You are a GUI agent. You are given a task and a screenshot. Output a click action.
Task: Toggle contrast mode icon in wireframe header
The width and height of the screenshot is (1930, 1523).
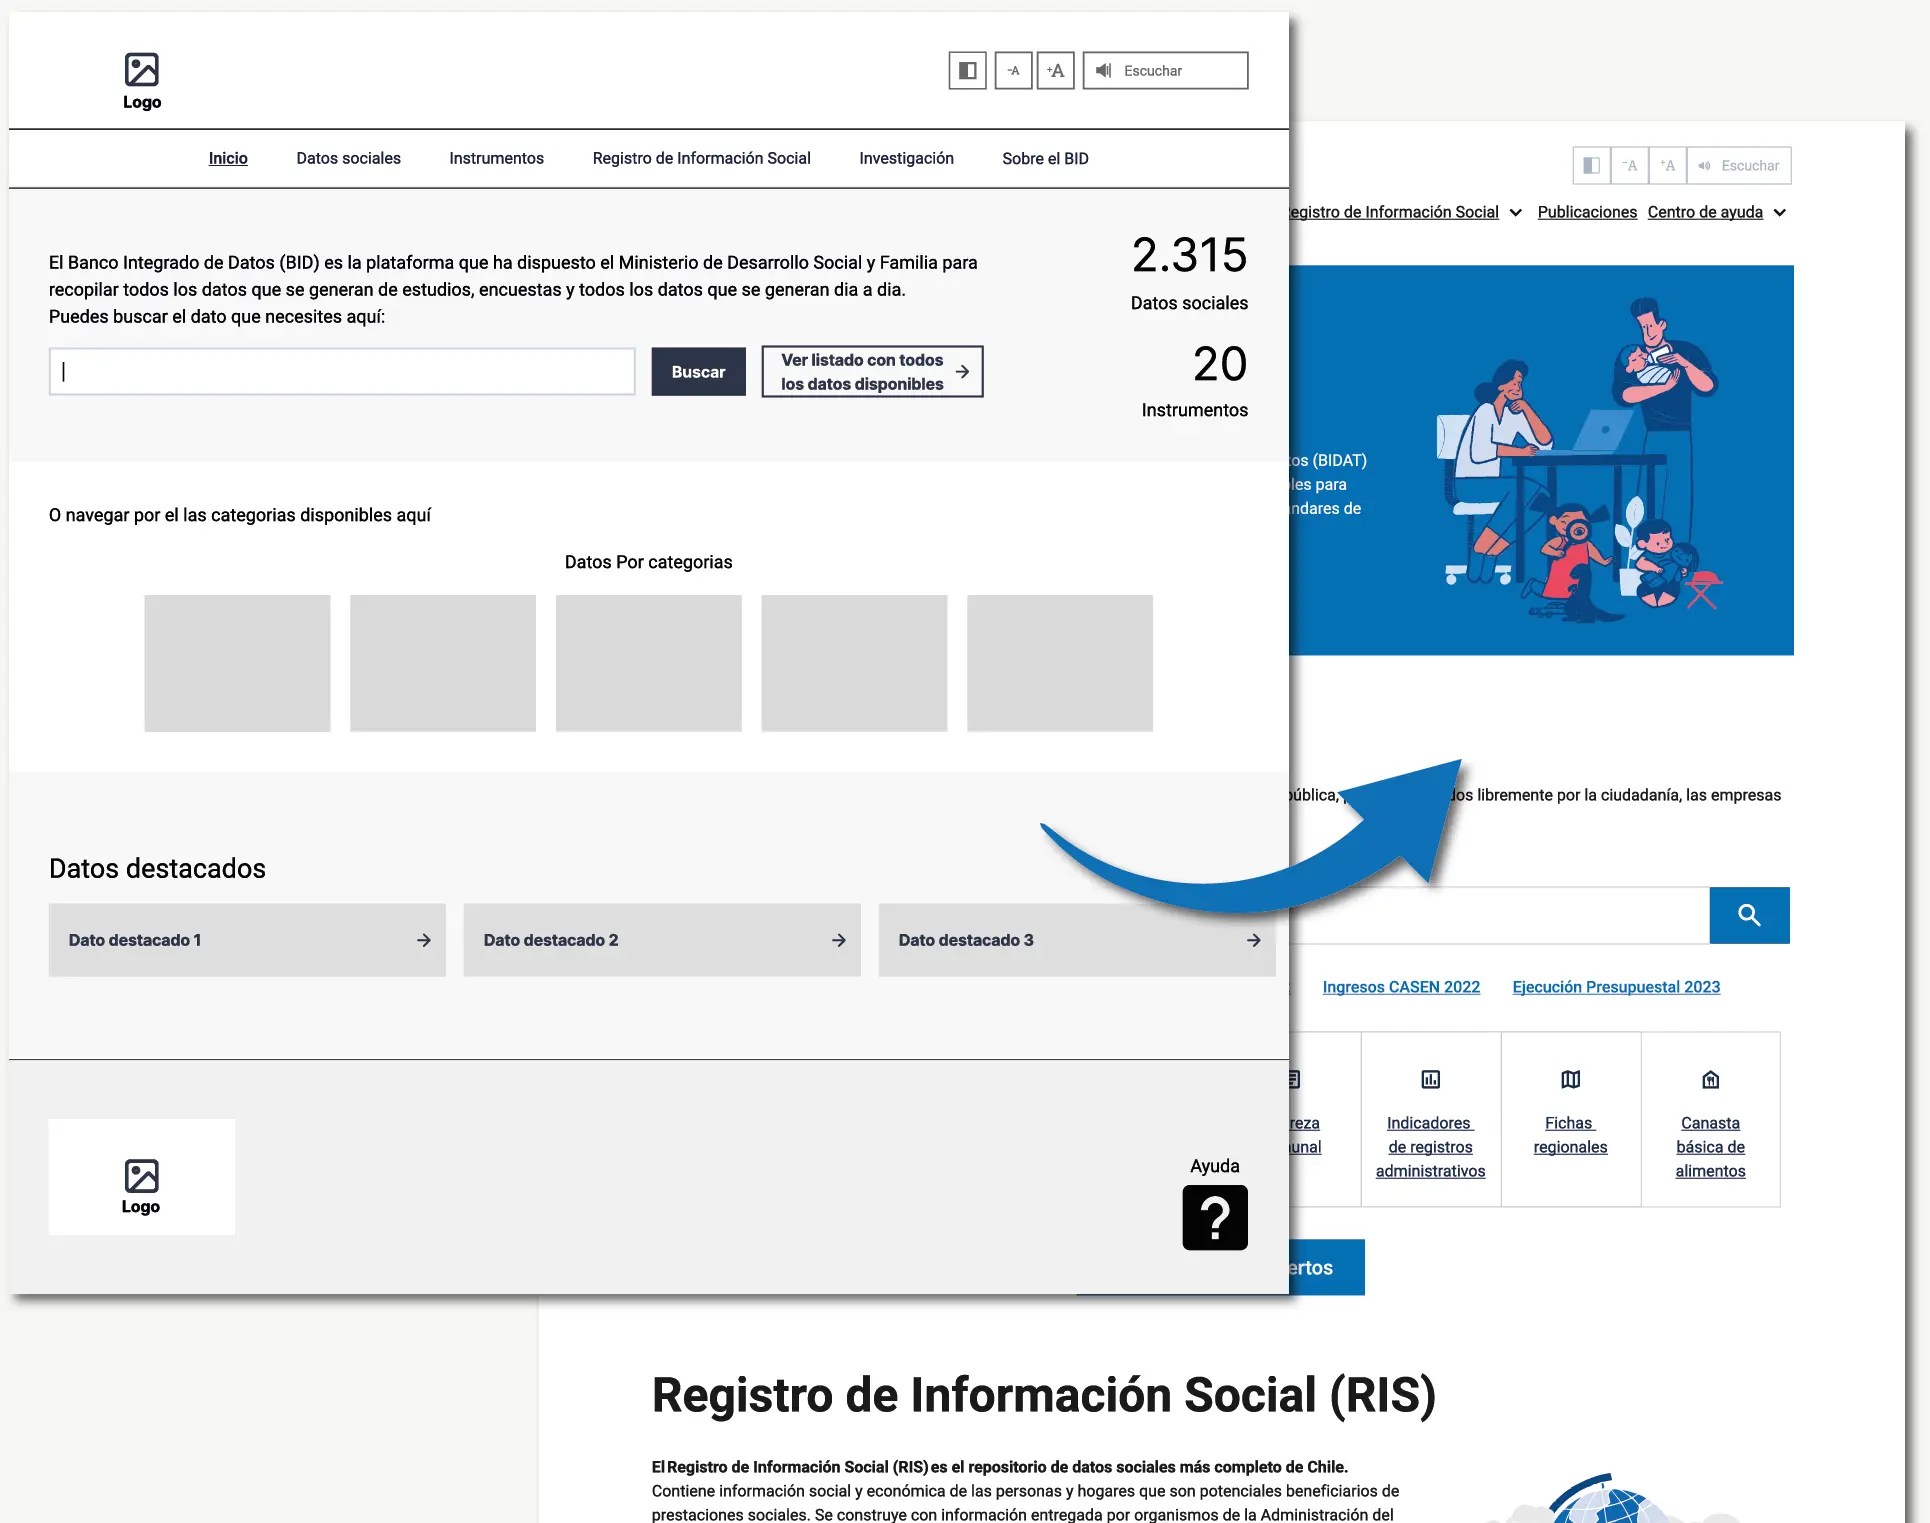coord(967,71)
